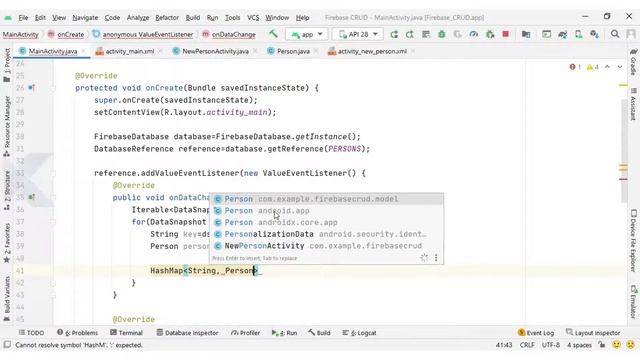Click the UTF-8 encoding selector
Viewport: 640px width, 360px height.
pos(550,345)
